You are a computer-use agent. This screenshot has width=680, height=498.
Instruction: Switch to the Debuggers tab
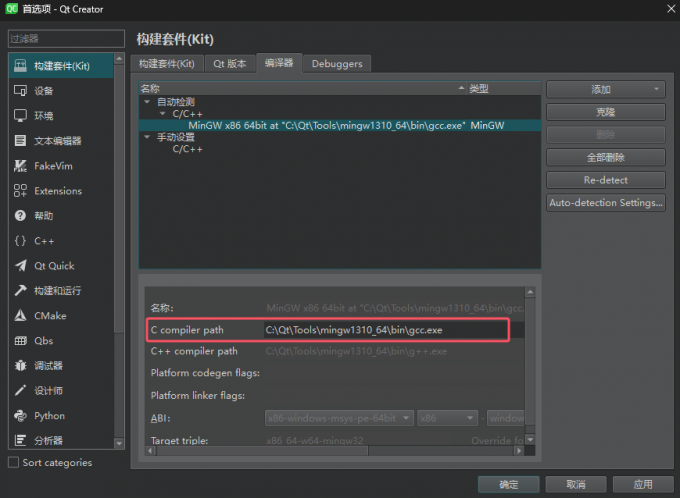point(337,64)
